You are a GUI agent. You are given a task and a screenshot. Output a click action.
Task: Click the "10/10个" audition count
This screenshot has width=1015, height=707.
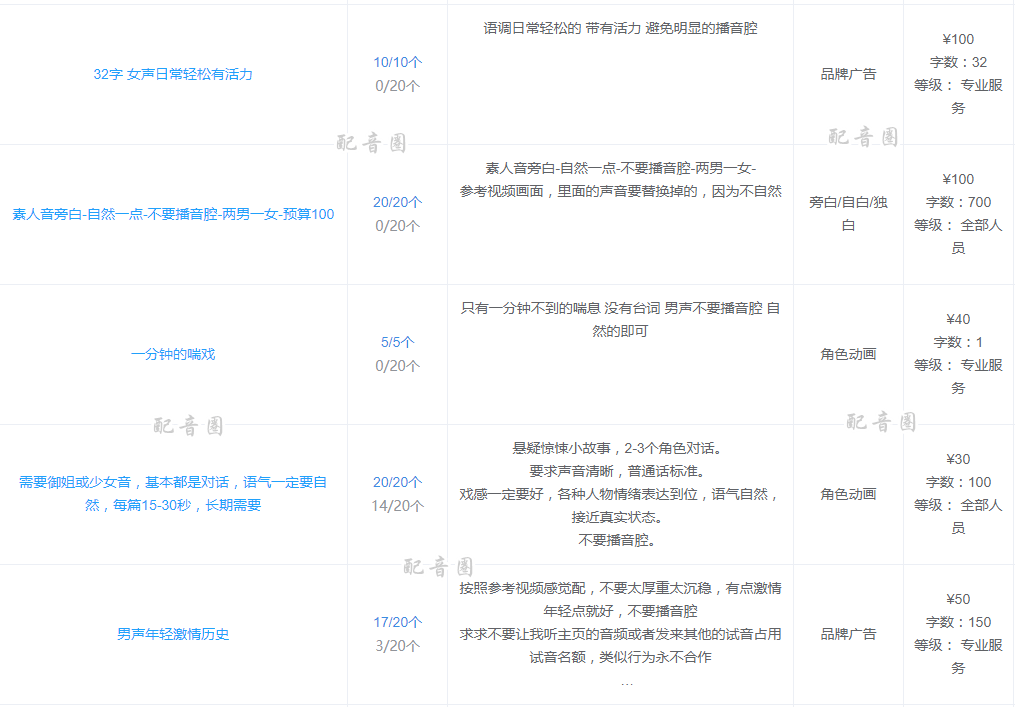397,62
